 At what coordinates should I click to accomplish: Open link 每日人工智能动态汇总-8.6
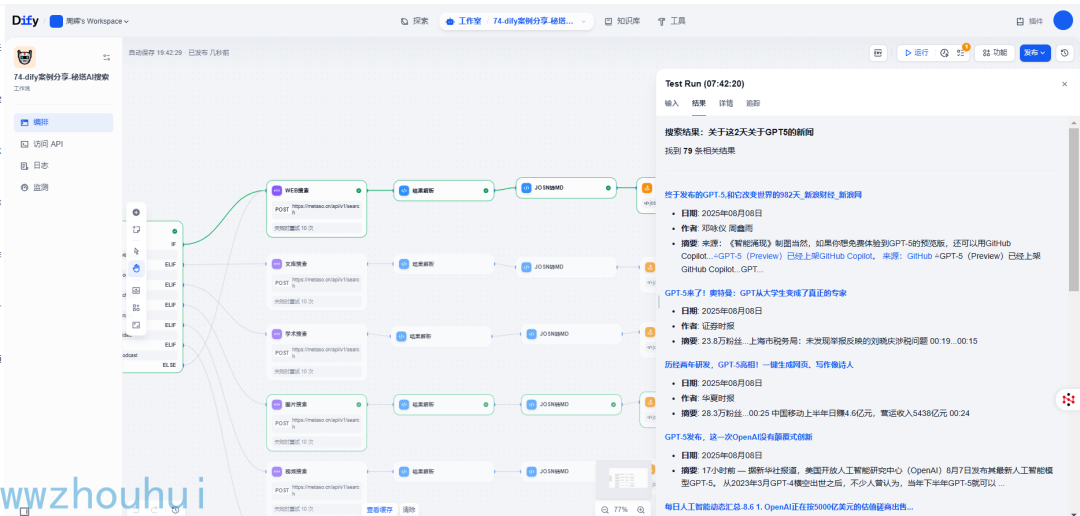[789, 507]
